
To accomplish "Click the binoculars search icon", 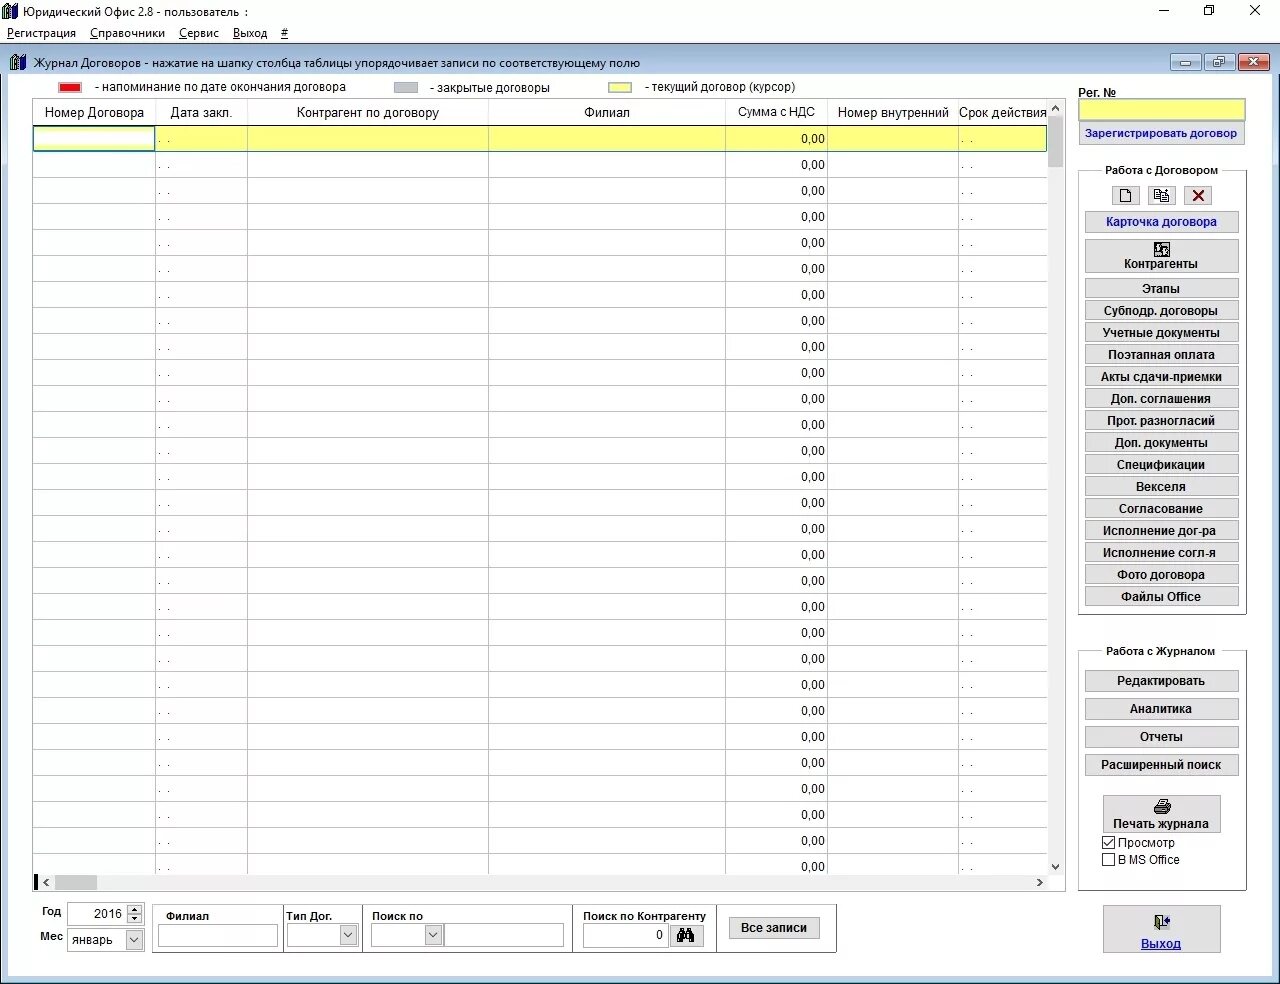I will [x=686, y=935].
